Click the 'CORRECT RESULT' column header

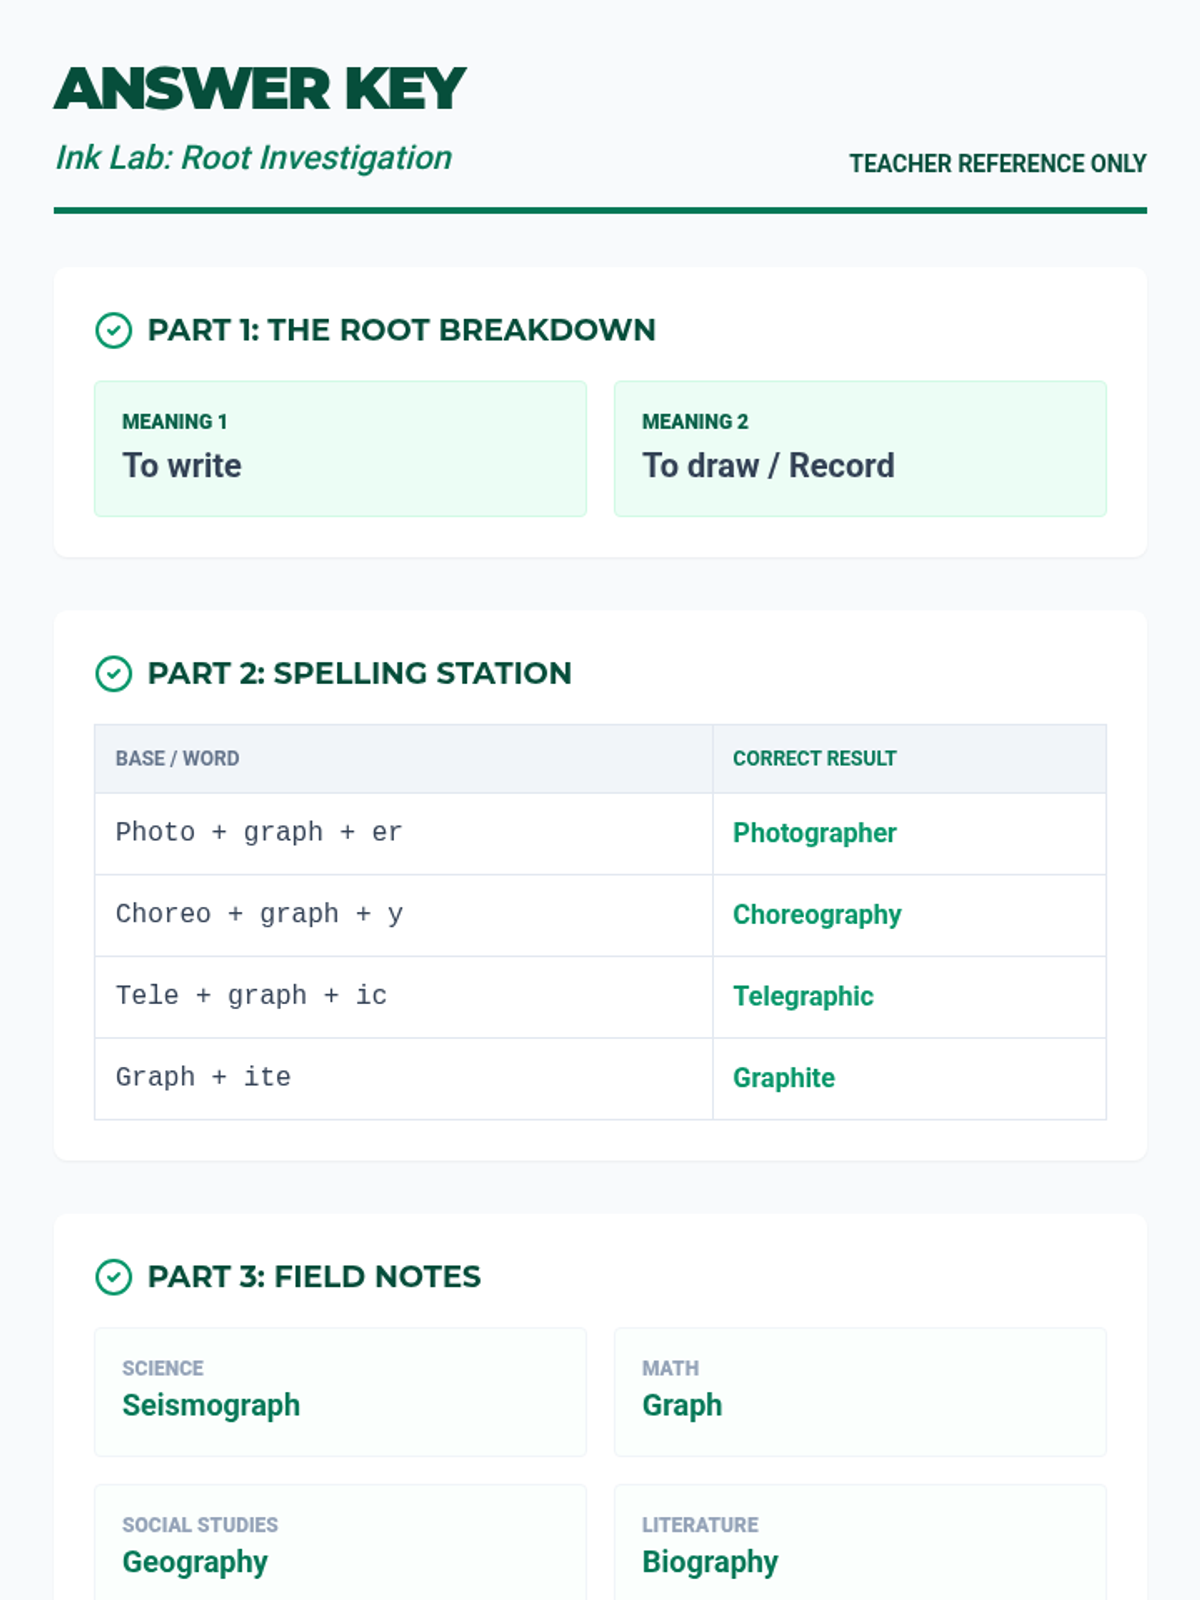point(814,759)
